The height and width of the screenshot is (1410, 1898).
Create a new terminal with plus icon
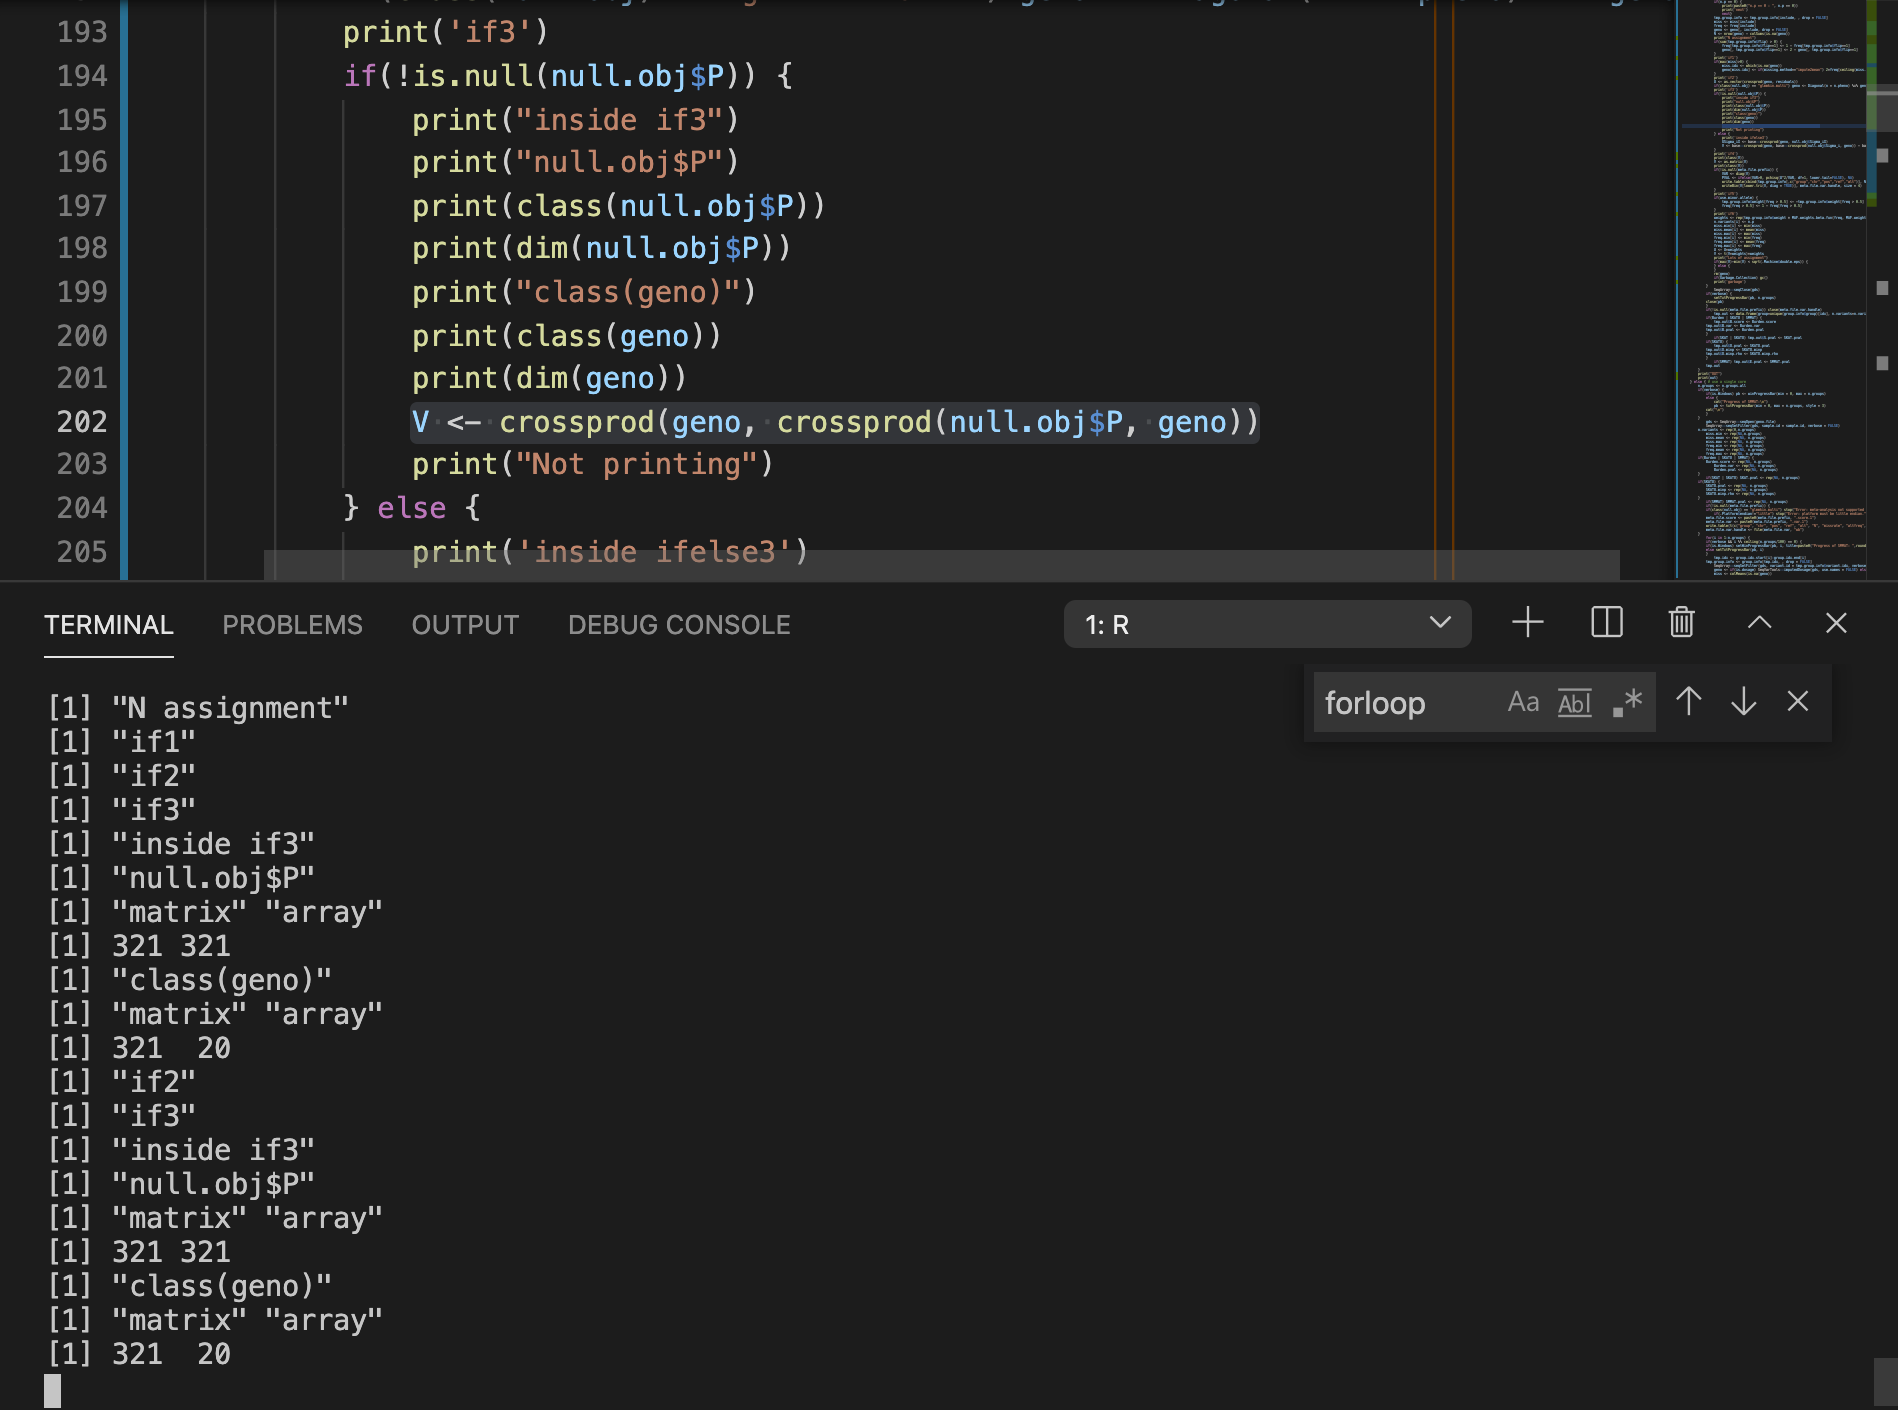coord(1527,623)
